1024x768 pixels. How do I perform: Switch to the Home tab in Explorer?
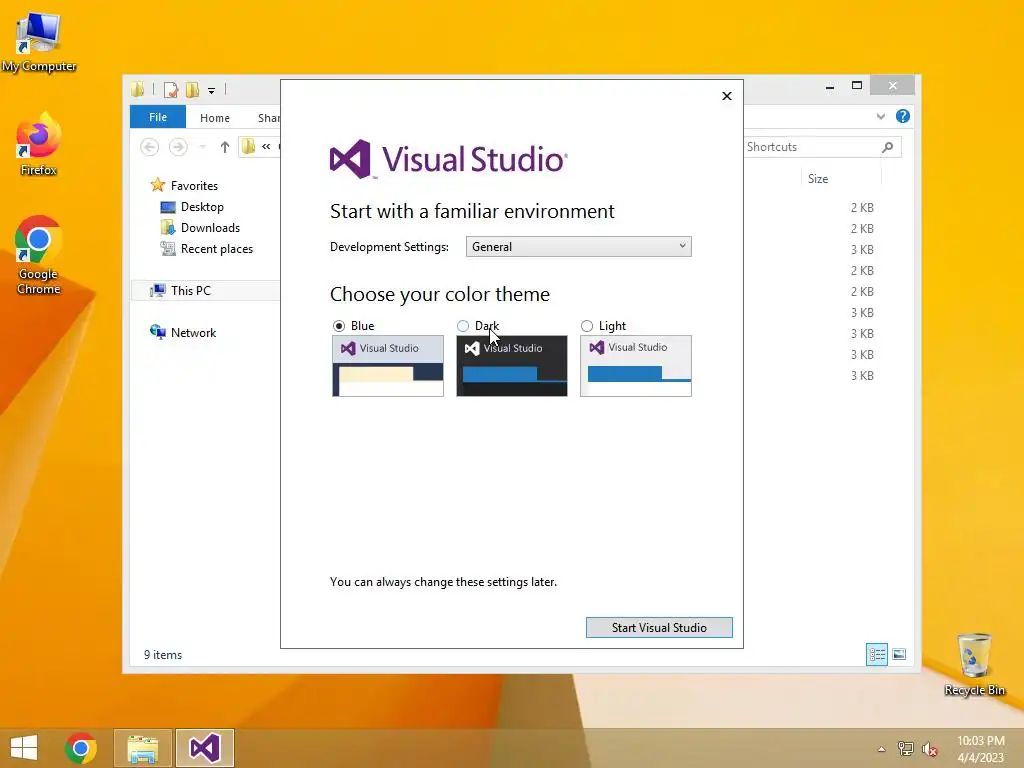215,118
